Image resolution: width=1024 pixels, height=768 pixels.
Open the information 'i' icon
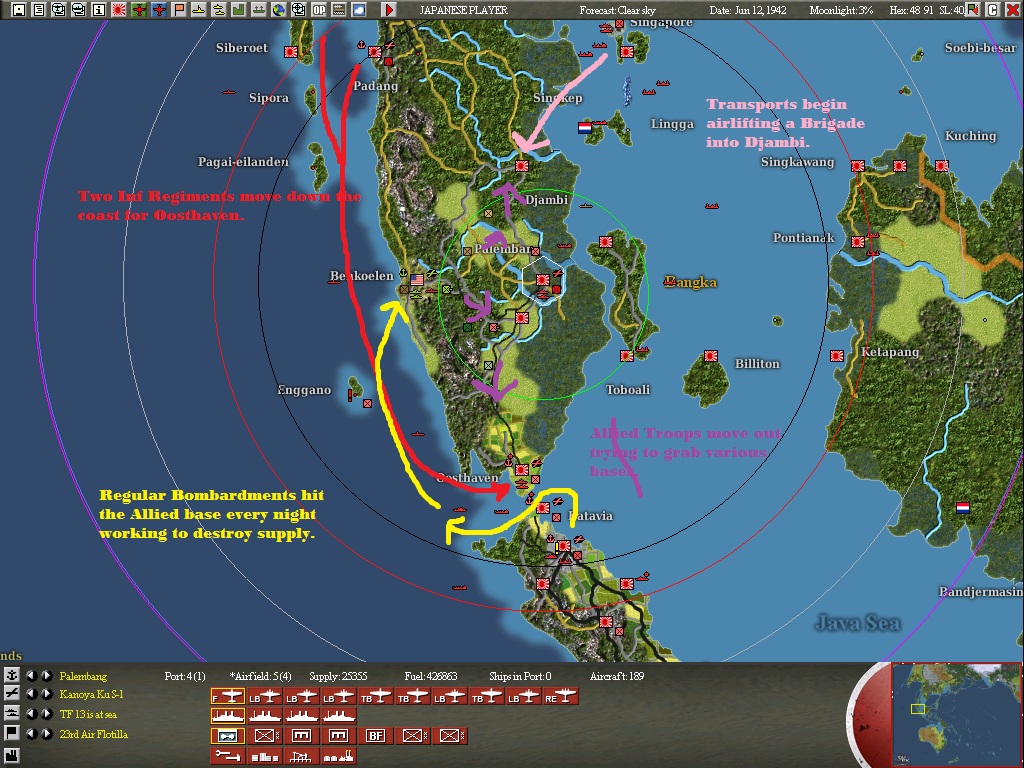(99, 10)
